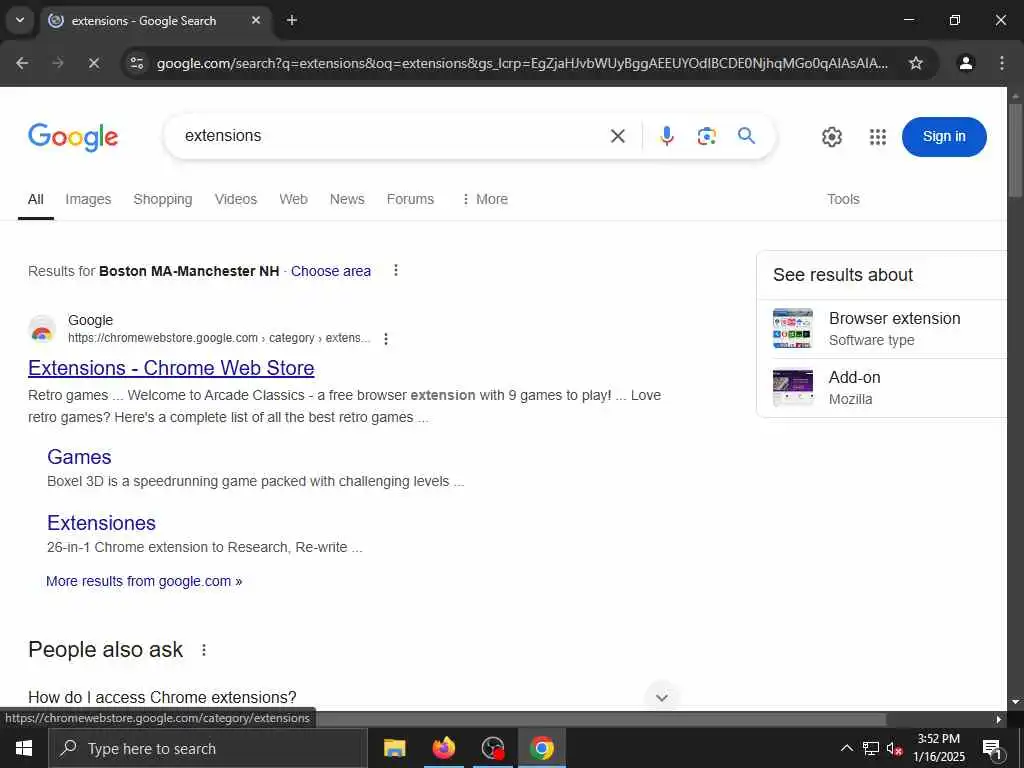Screen dimensions: 1024x768
Task: Click the horizontal scrollbar right arrow
Action: pos(999,720)
